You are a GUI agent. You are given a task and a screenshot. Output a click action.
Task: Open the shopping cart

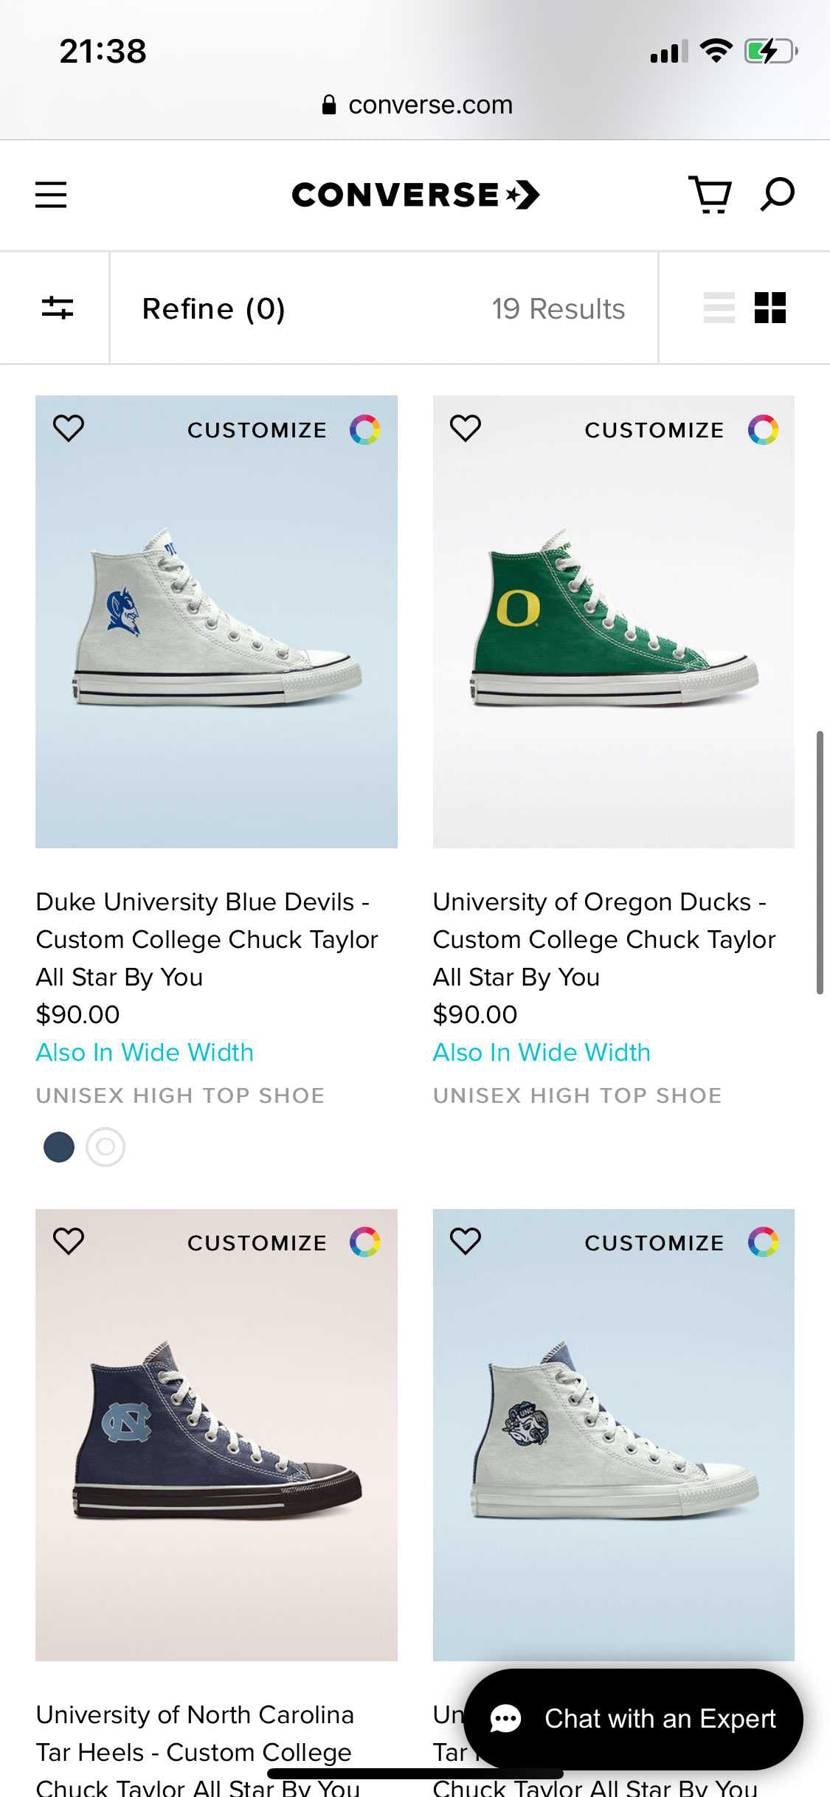[710, 194]
